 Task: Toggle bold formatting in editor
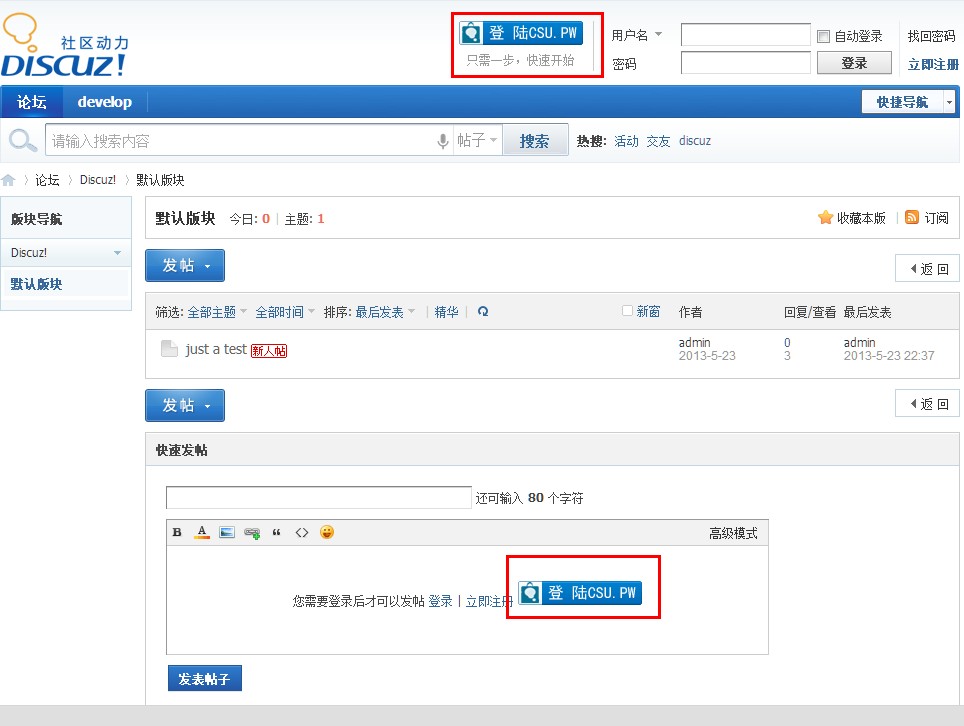pos(177,532)
